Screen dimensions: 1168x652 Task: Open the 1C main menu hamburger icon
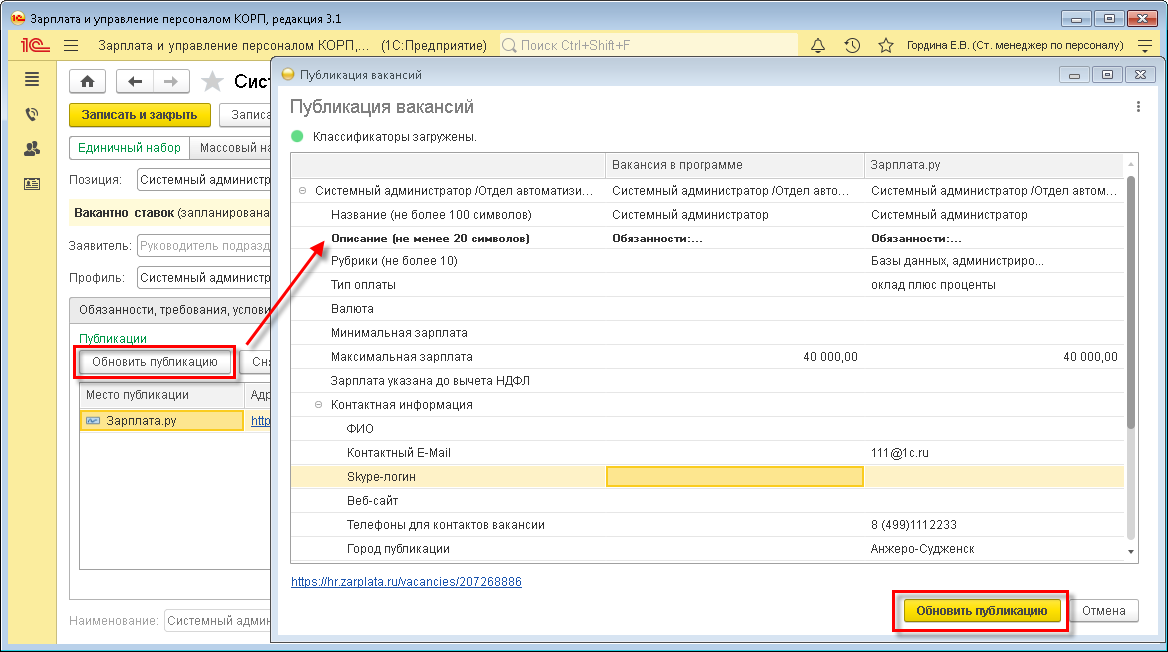[x=71, y=45]
